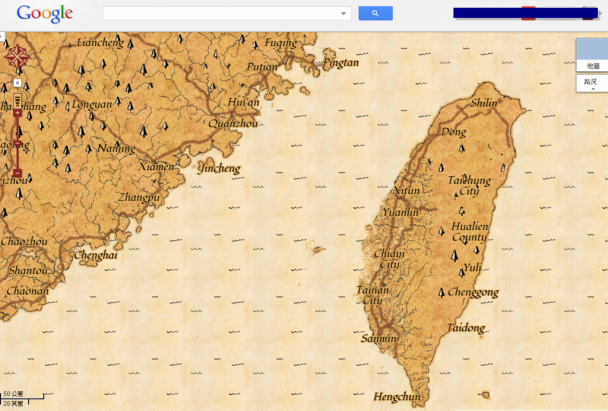Click the Hualien County map label

470,231
